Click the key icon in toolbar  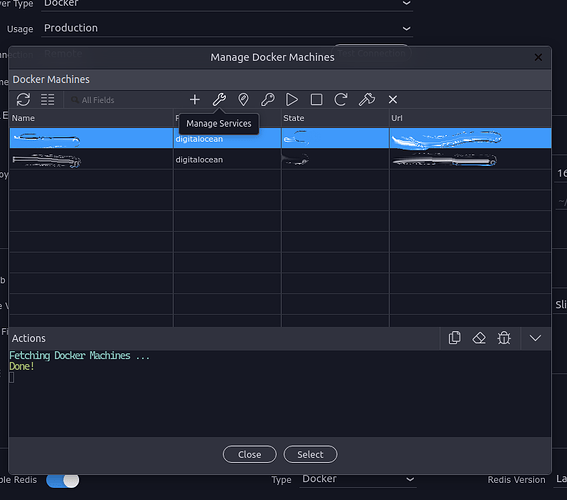point(268,99)
